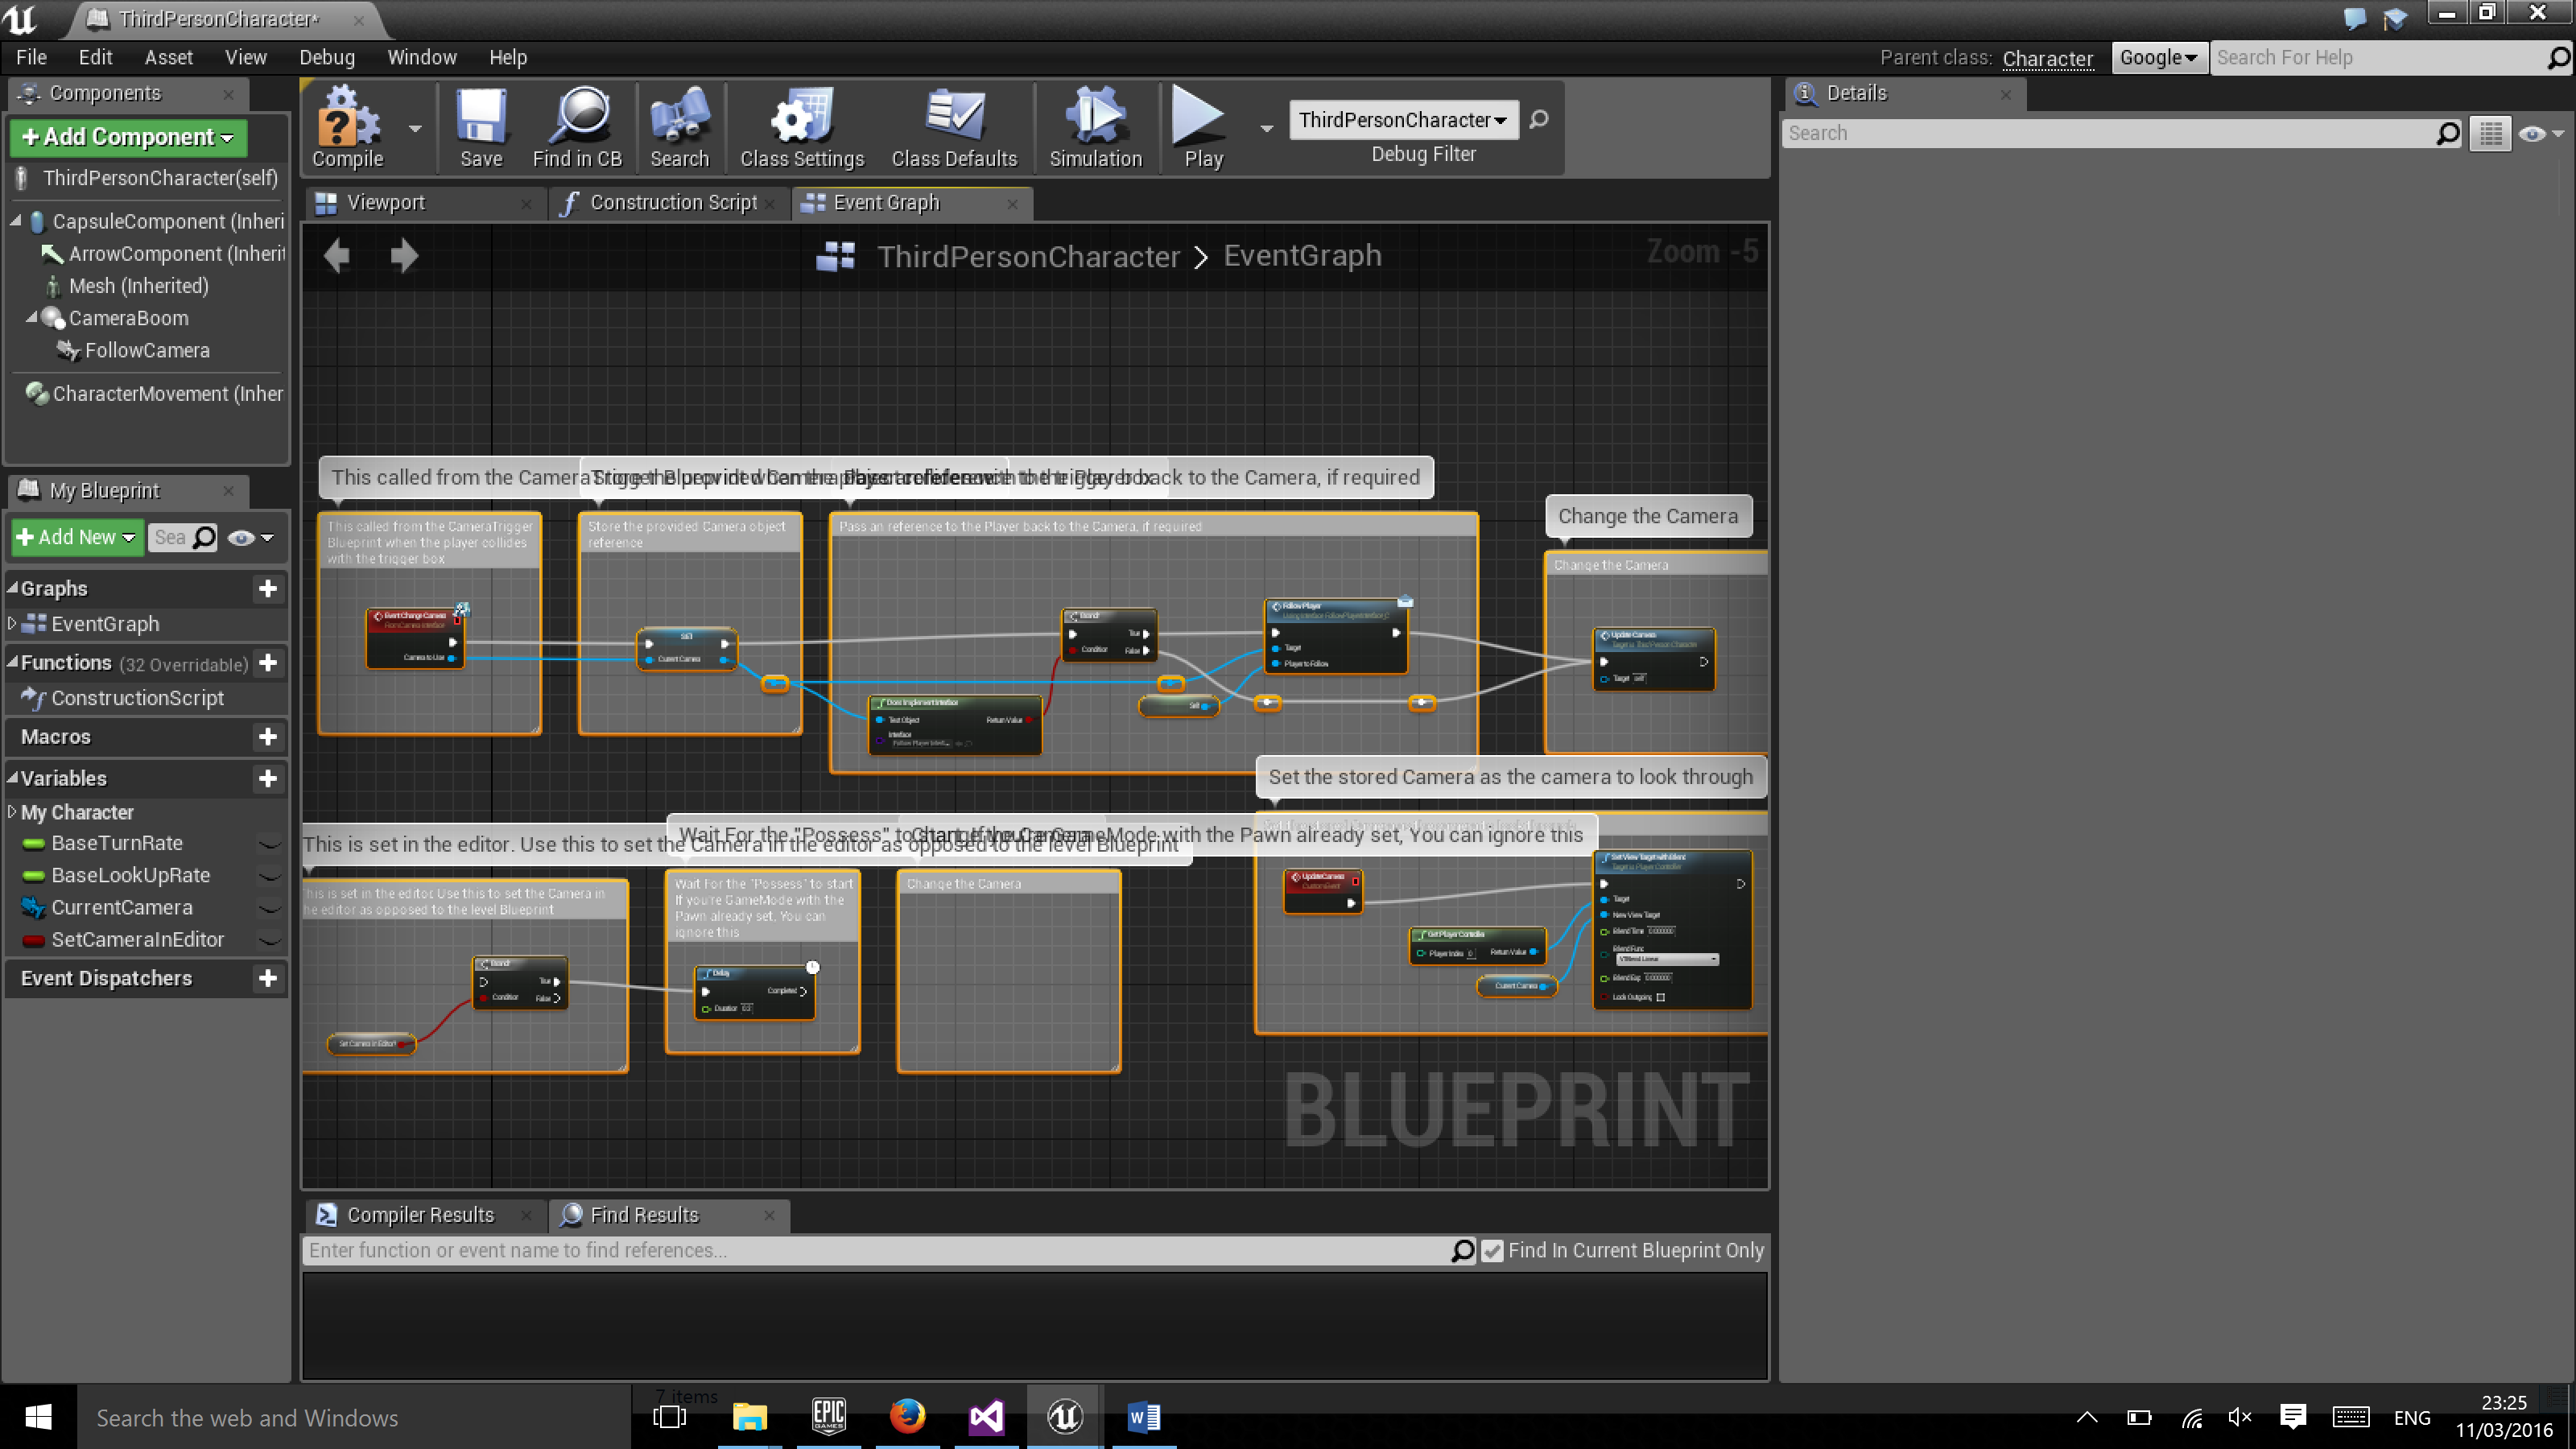Open Epic Games Launcher in the taskbar

[x=829, y=1417]
